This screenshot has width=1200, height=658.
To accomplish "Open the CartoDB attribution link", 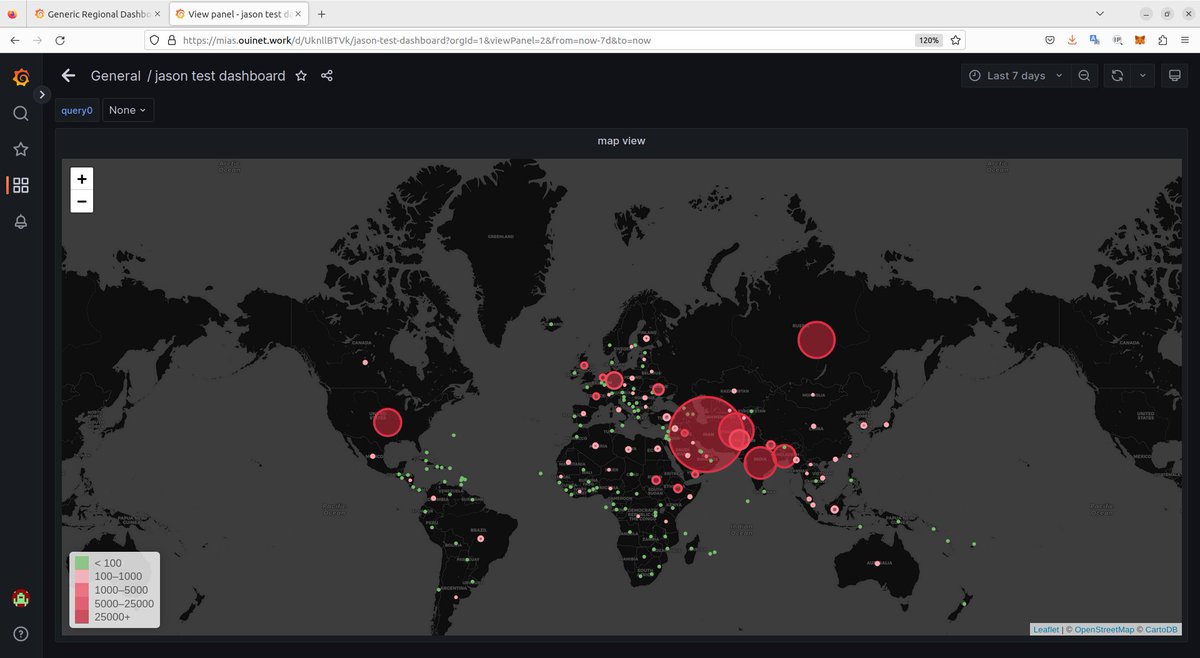I will (x=1162, y=630).
